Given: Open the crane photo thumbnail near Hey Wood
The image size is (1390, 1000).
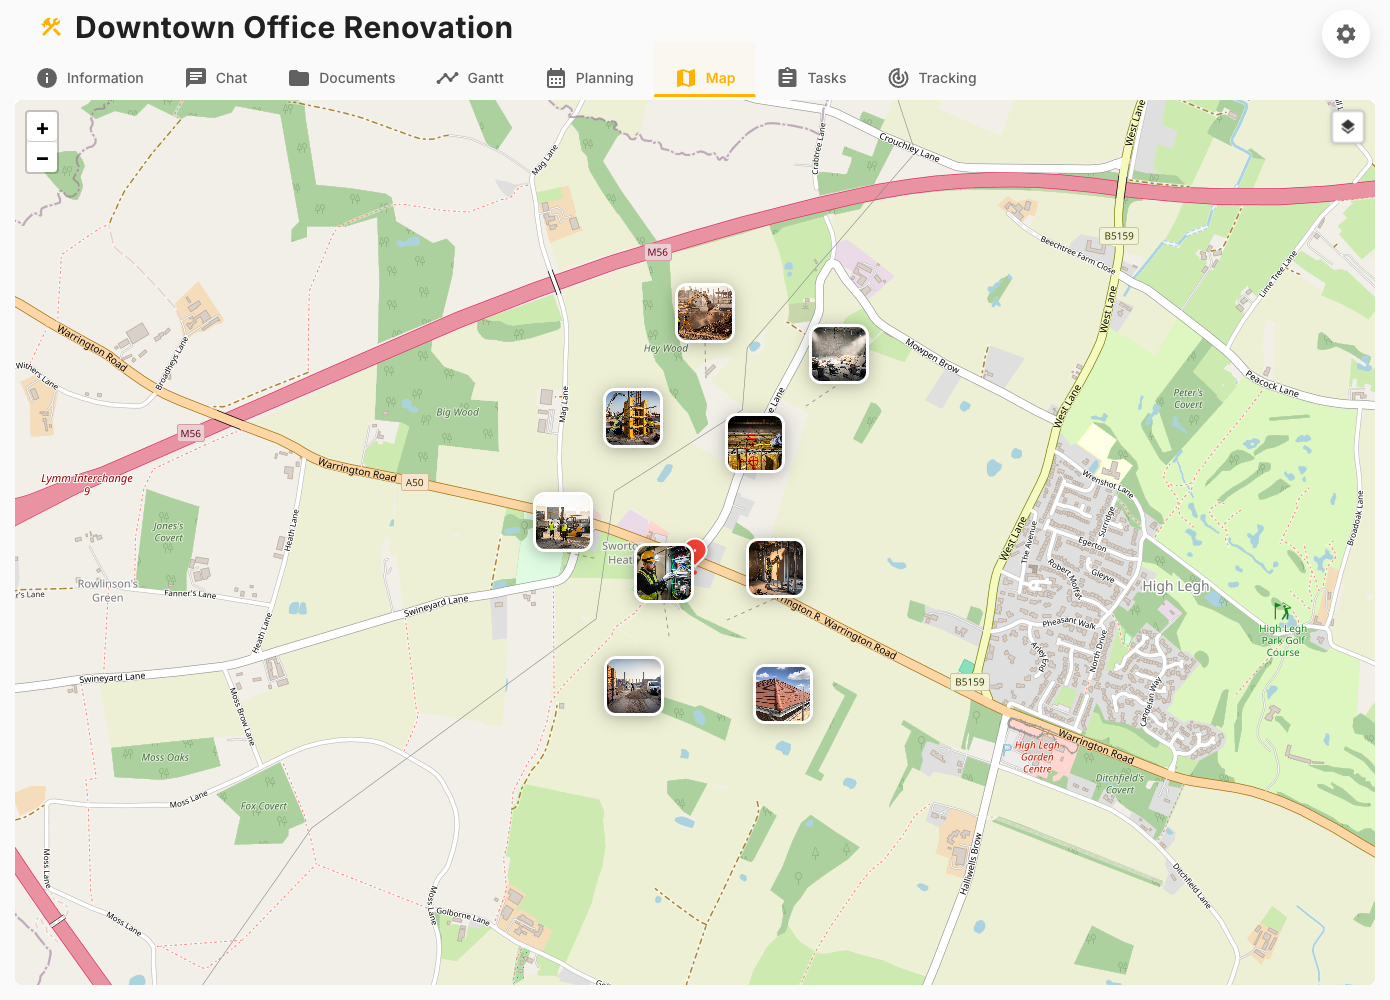Looking at the screenshot, I should 704,313.
